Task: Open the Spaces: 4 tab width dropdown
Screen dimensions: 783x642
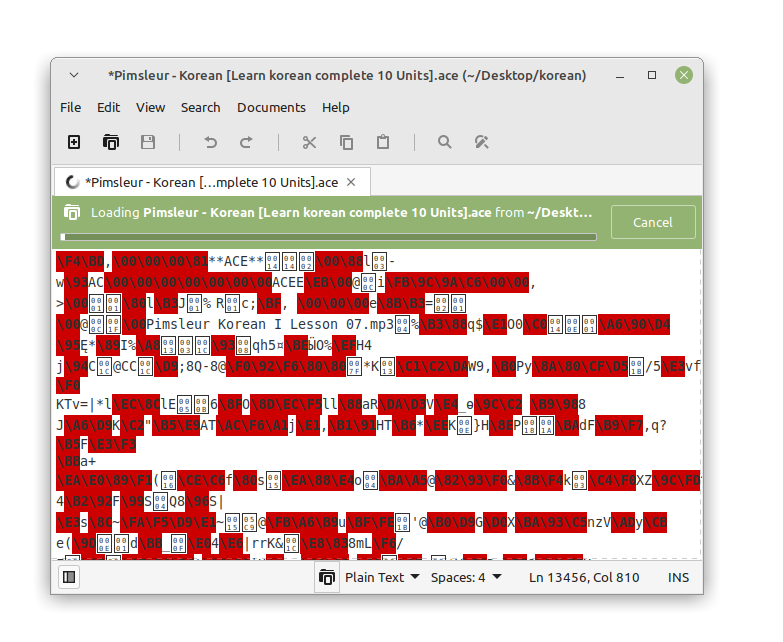Action: click(x=466, y=578)
